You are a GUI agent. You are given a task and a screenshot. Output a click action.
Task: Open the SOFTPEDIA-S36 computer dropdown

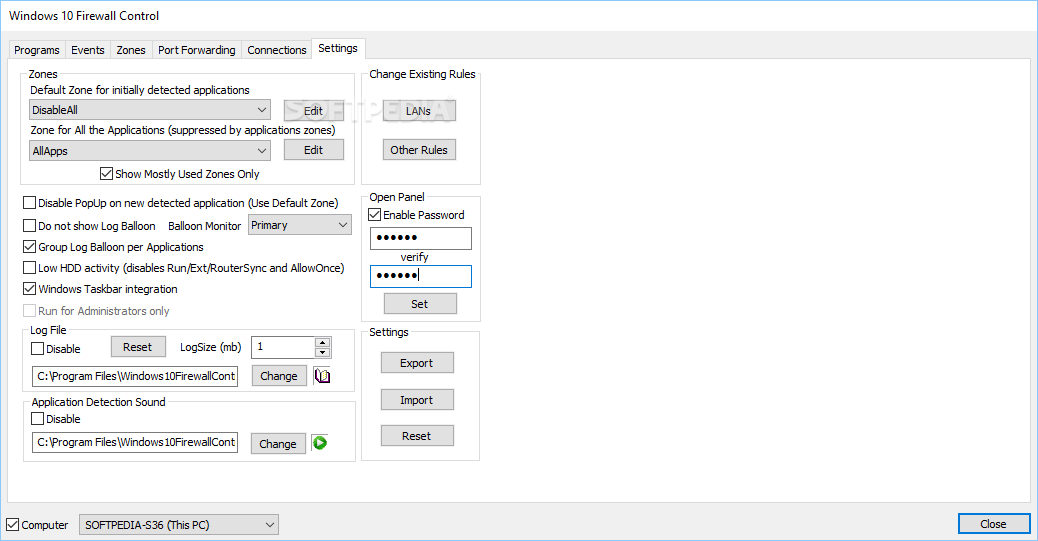[179, 525]
